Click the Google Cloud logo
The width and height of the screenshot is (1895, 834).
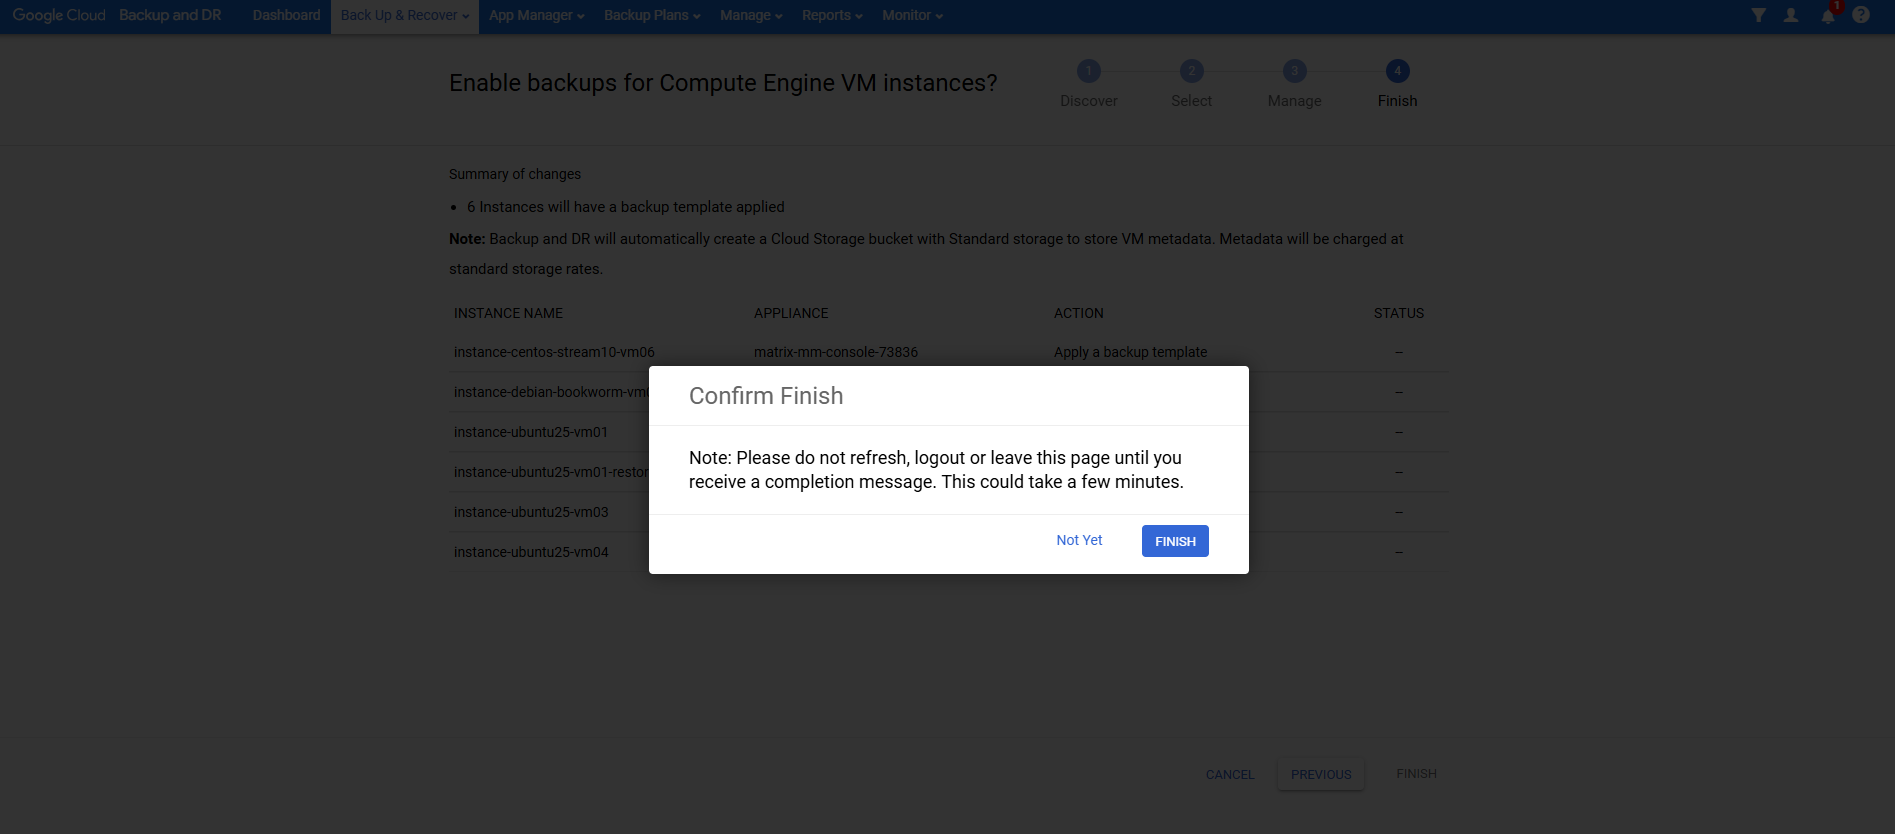point(59,15)
